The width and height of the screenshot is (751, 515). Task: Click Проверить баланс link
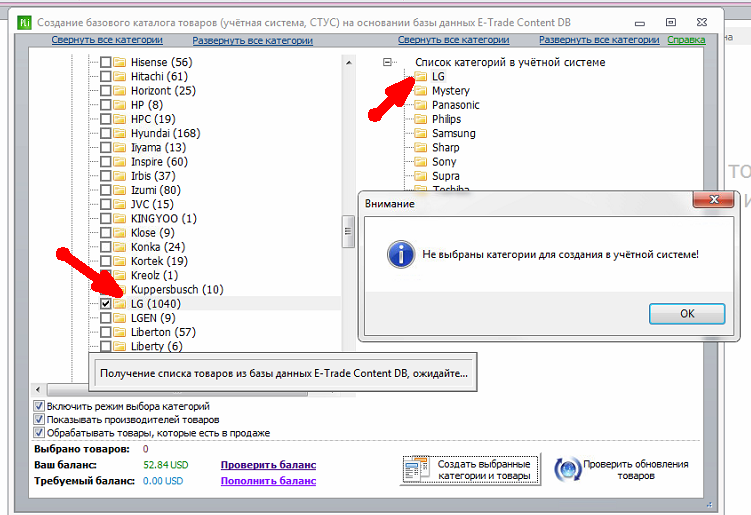268,465
